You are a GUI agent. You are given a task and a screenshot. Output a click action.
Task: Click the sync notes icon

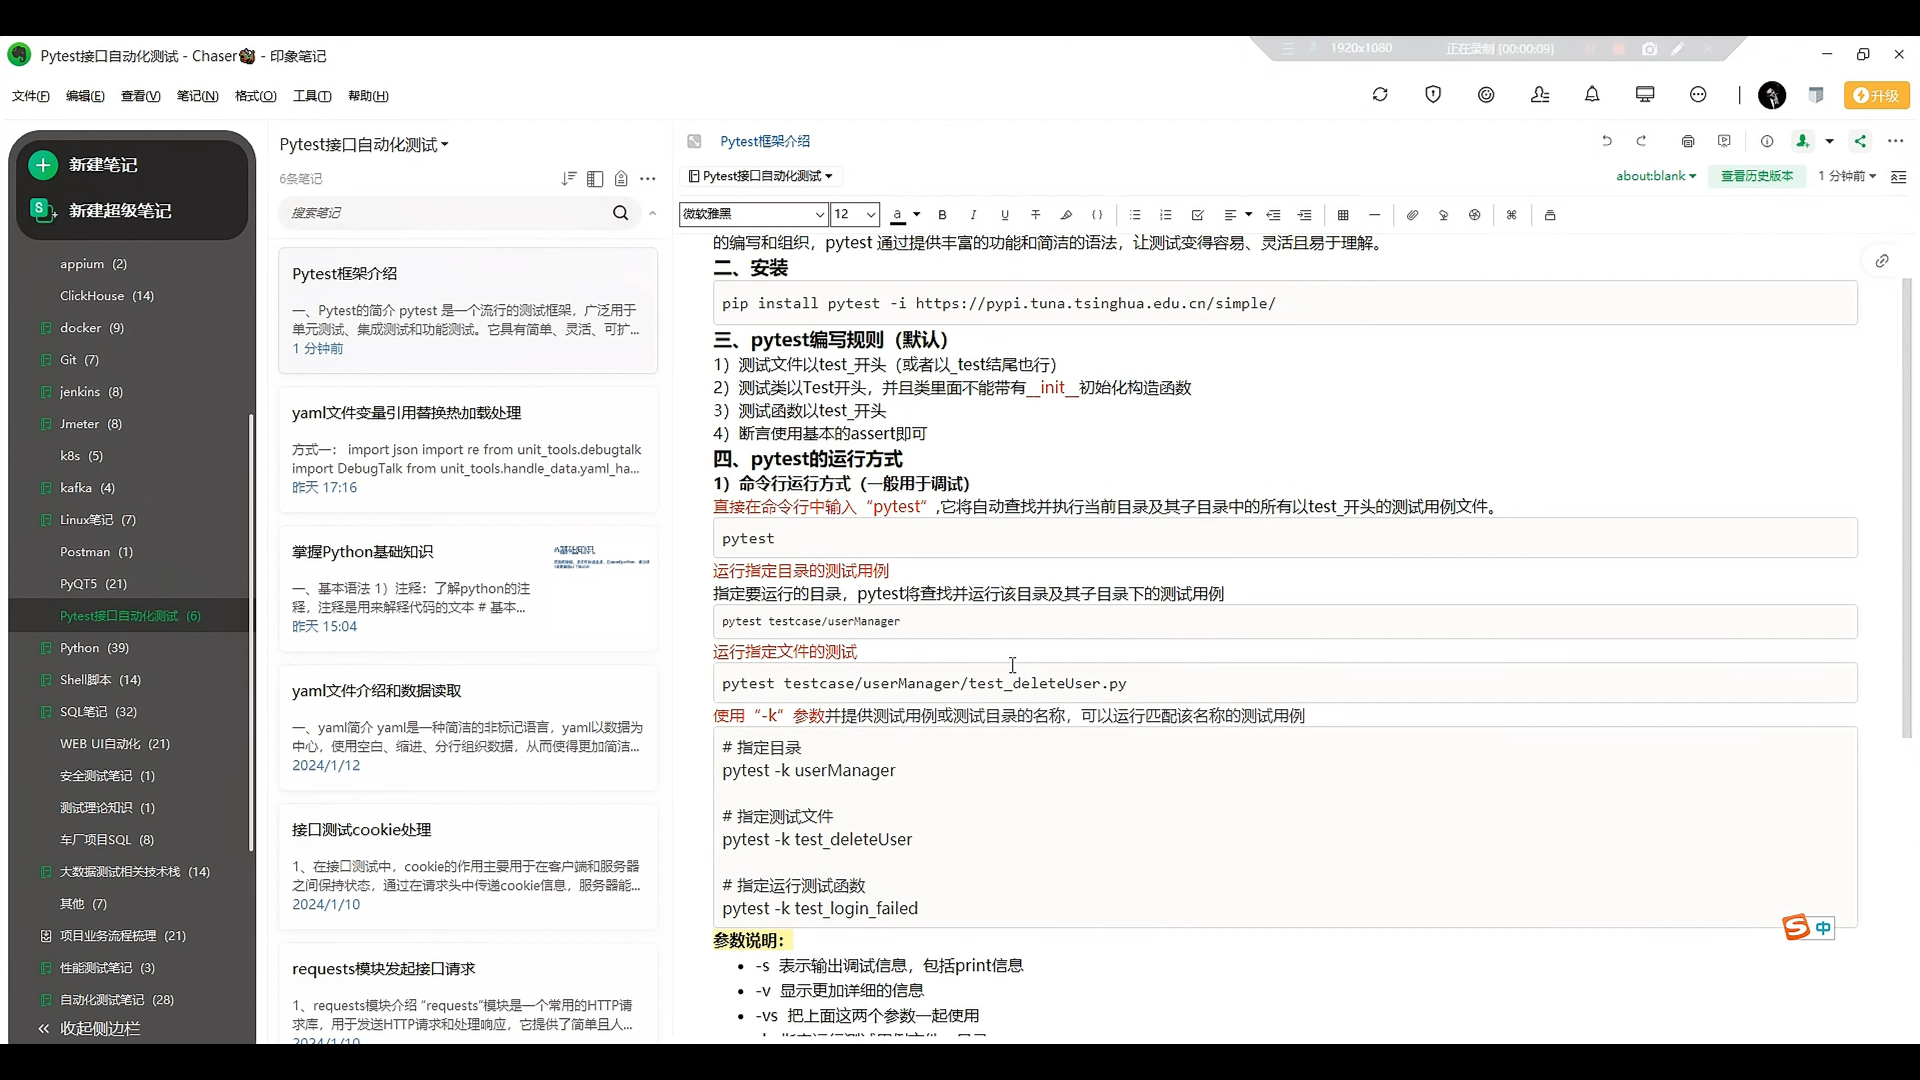(x=1380, y=95)
